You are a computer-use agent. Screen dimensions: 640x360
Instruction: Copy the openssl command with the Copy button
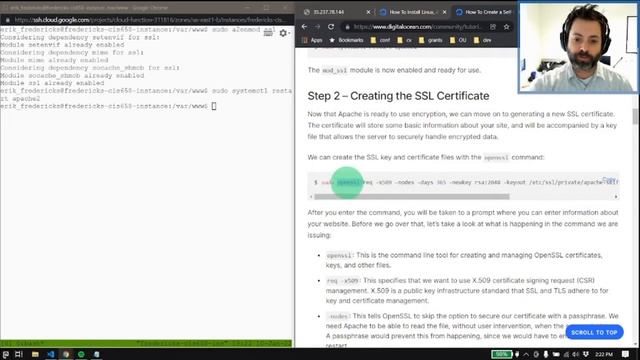pos(609,180)
